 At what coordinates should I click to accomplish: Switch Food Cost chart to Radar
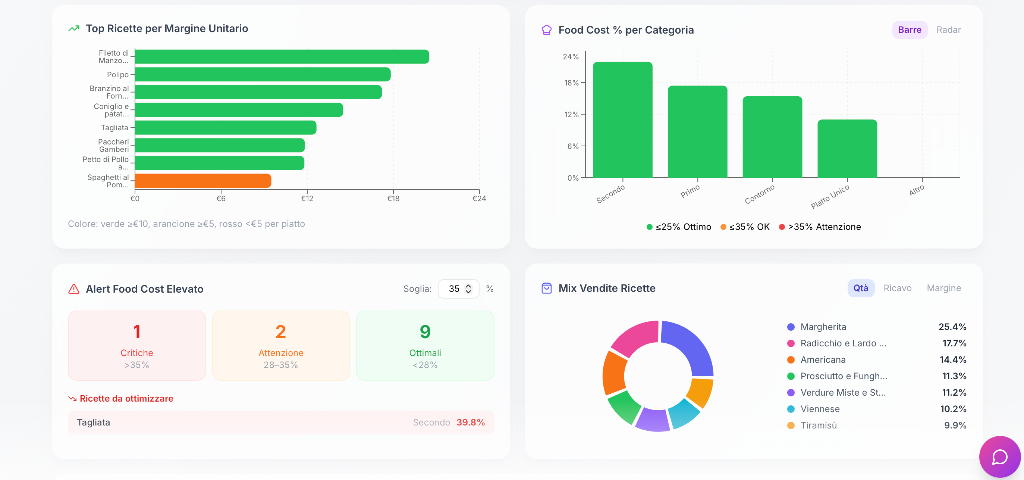coord(948,30)
